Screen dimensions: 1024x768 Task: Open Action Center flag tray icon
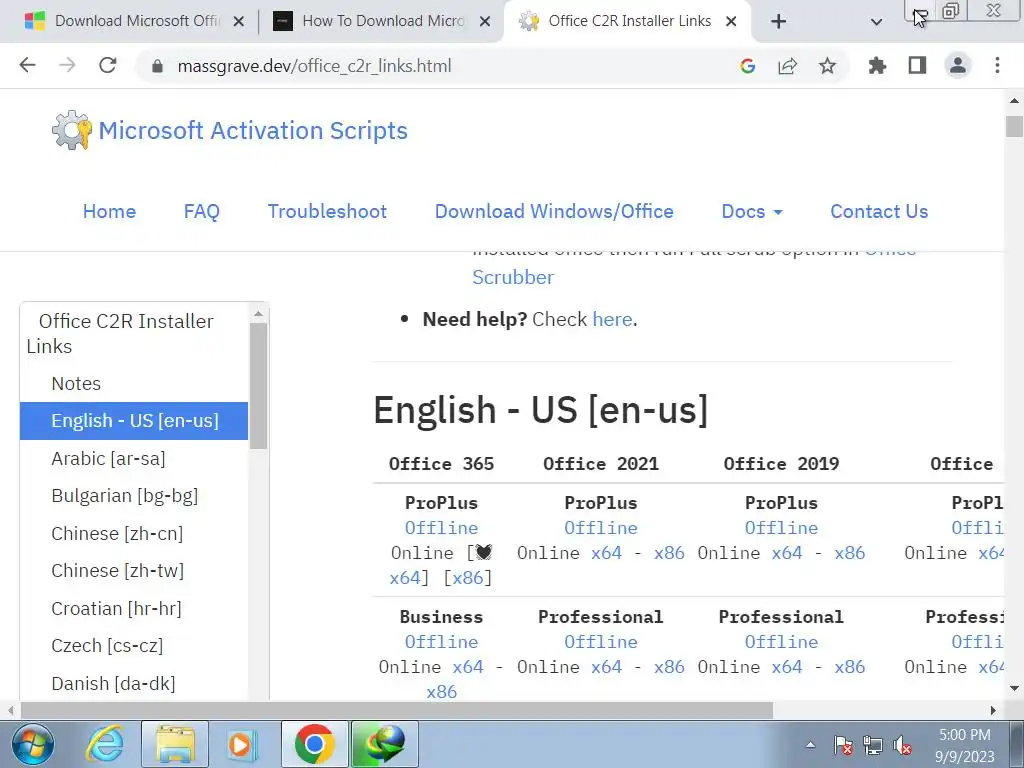tap(843, 745)
